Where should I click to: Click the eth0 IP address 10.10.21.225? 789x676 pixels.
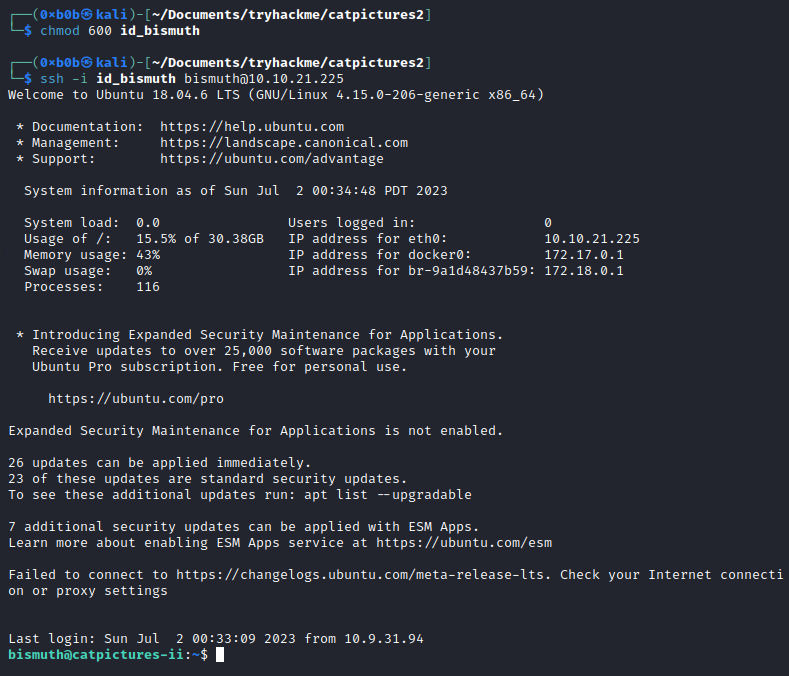592,239
